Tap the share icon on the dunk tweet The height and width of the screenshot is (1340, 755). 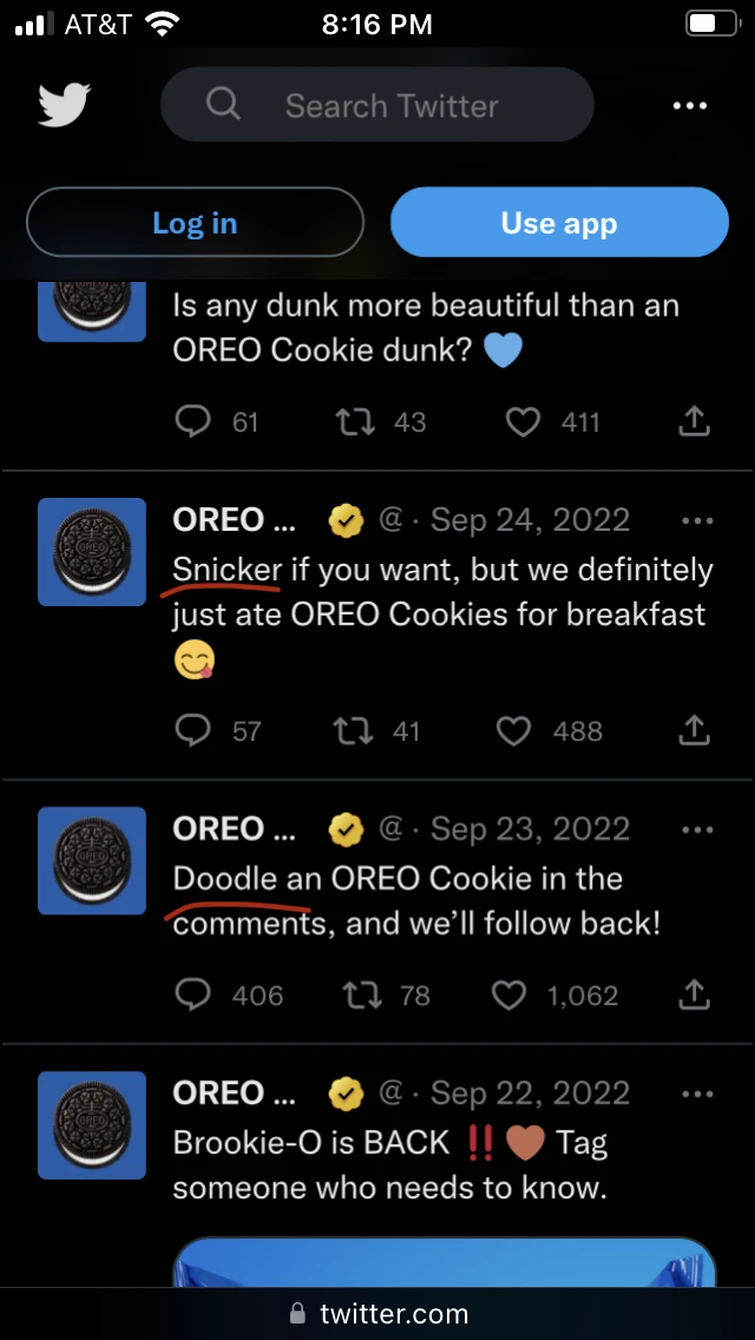(x=694, y=421)
